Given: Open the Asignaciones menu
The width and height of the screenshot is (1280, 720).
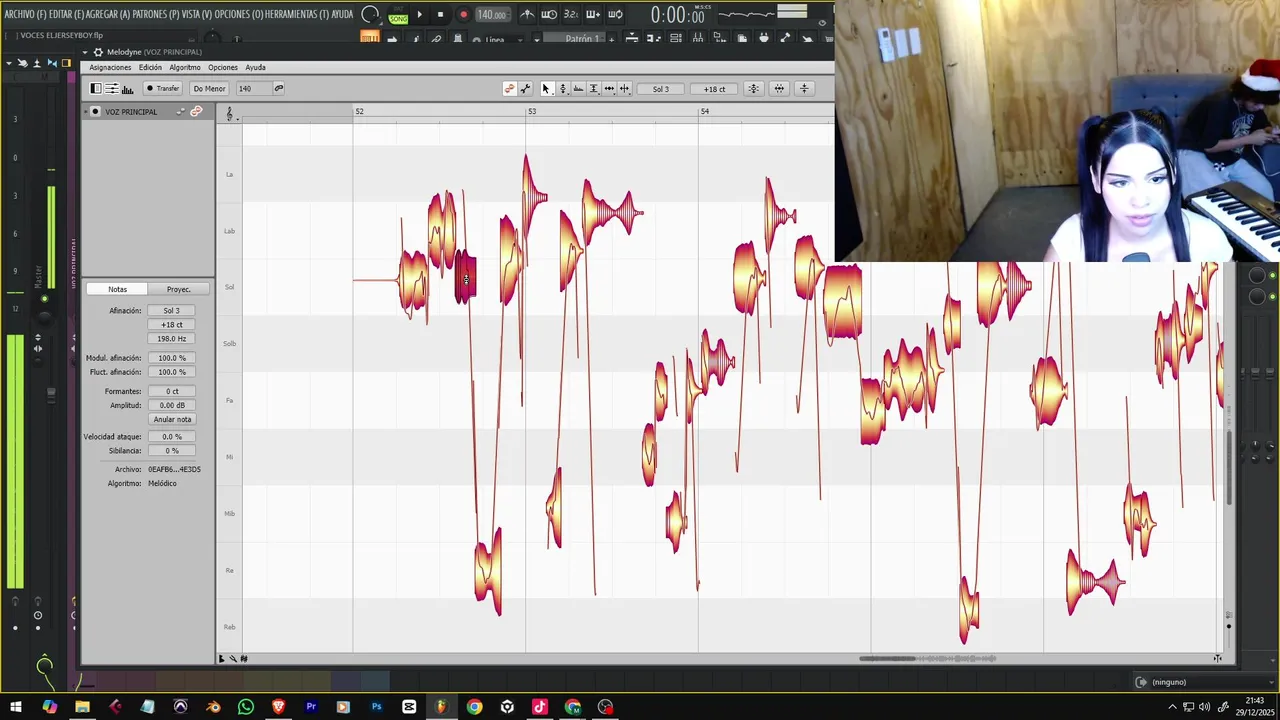Looking at the screenshot, I should [x=110, y=68].
